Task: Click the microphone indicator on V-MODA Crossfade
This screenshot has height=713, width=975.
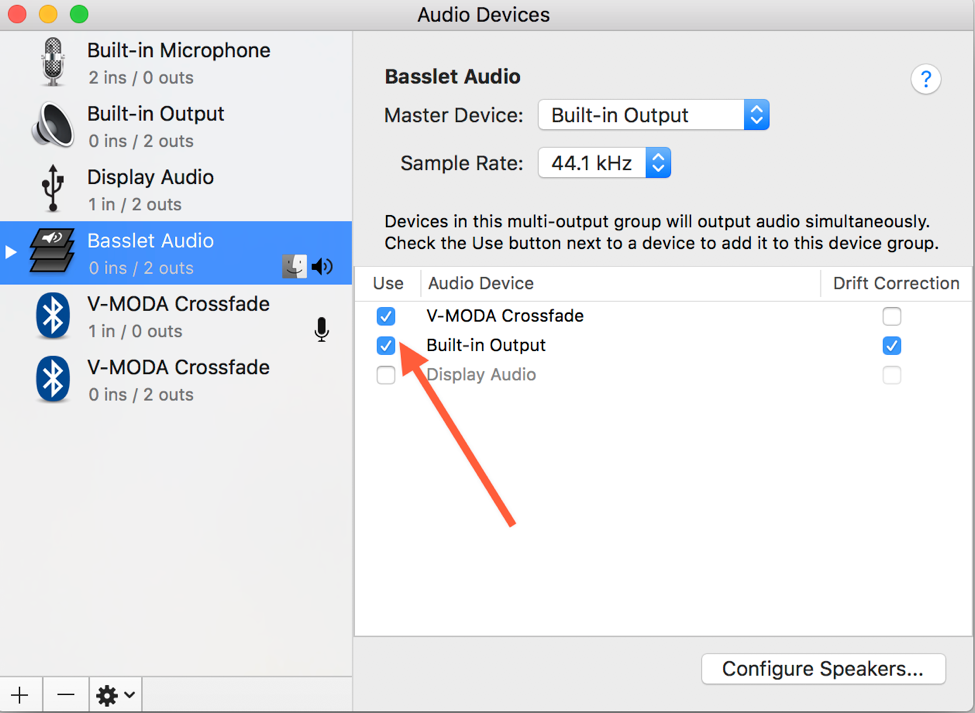Action: [x=322, y=329]
